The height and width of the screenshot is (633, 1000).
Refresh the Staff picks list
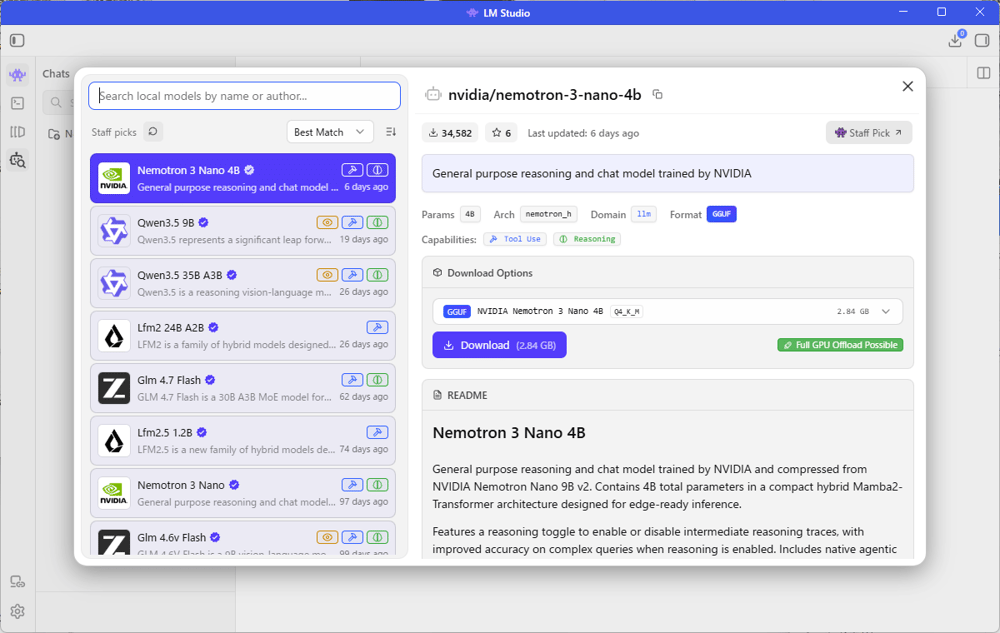(x=153, y=132)
